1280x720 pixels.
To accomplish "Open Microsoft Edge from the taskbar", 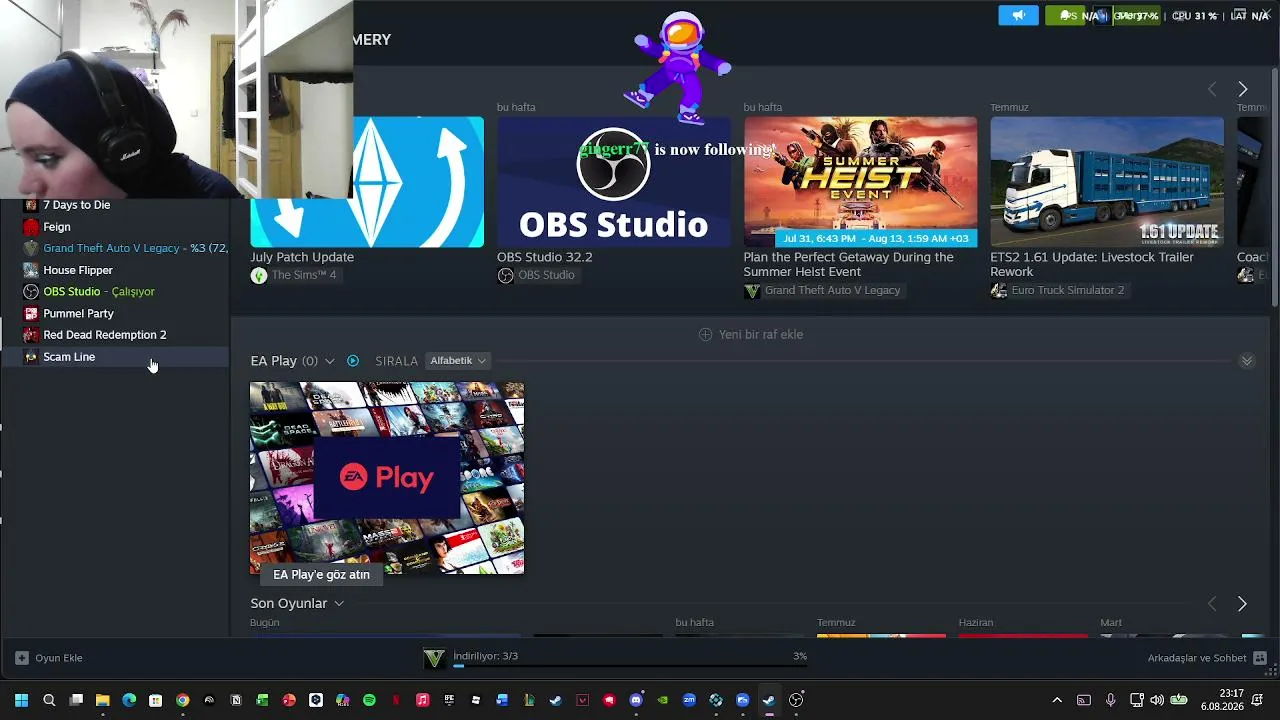I will pyautogui.click(x=129, y=700).
